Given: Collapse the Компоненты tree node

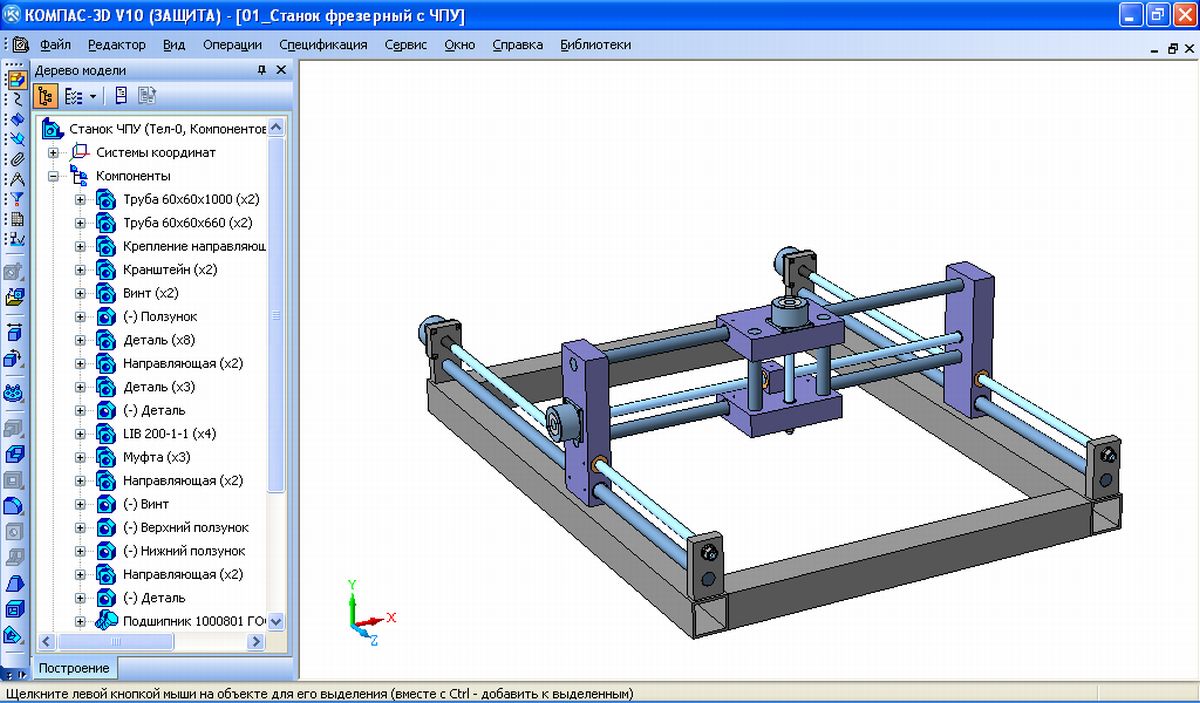Looking at the screenshot, I should pos(54,176).
